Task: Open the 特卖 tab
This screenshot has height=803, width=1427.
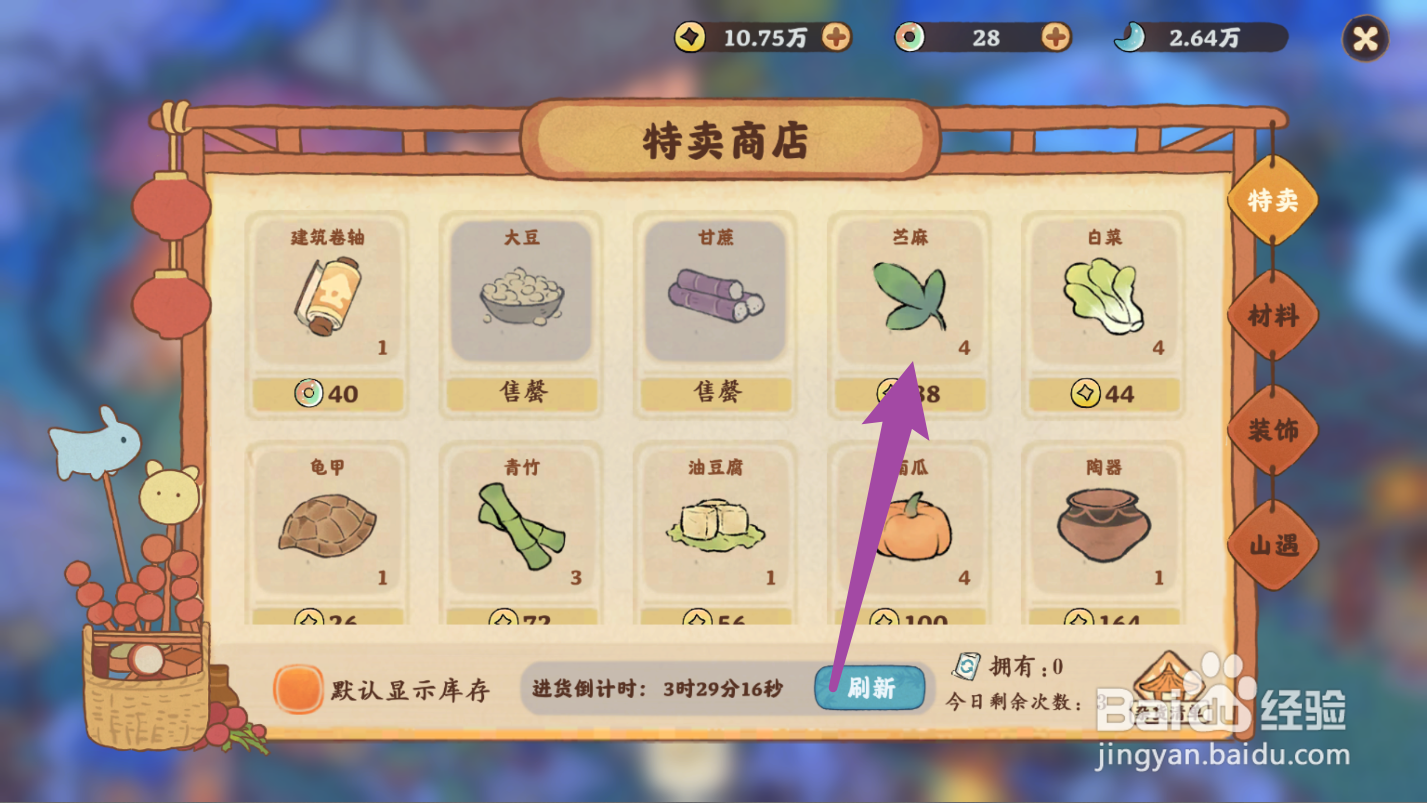Action: tap(1272, 200)
